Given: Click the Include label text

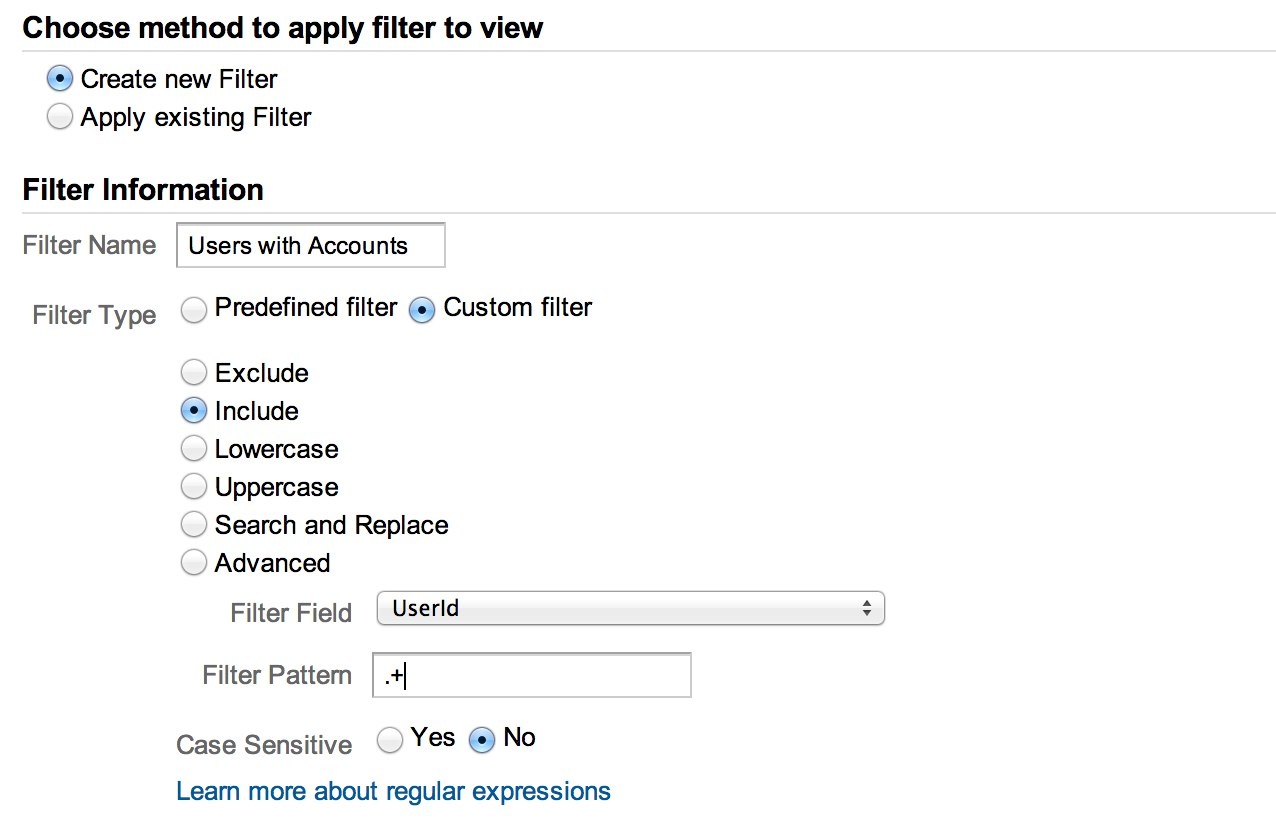Looking at the screenshot, I should [256, 411].
